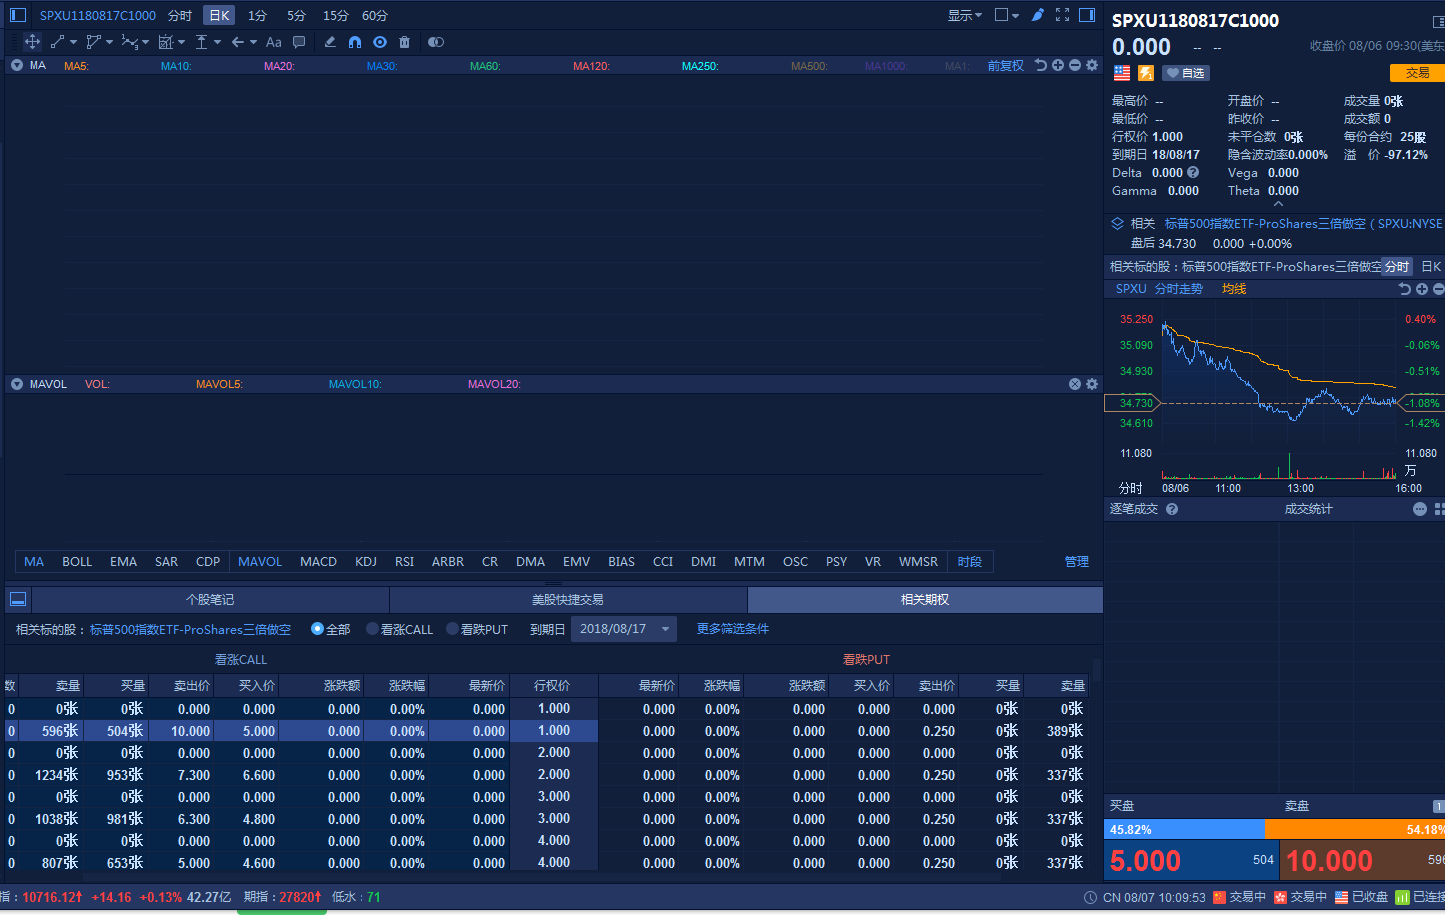Screen dimensions: 1445x915
Task: Select the eraser tool in drawing toolbar
Action: point(330,42)
